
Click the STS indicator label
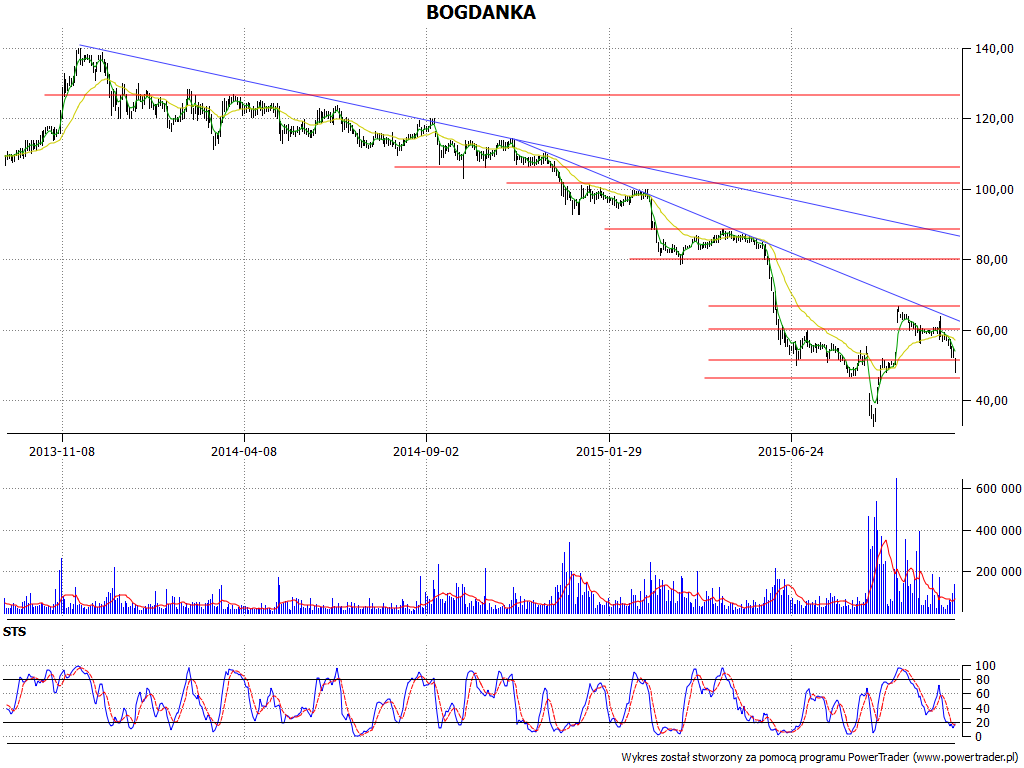pos(14,632)
